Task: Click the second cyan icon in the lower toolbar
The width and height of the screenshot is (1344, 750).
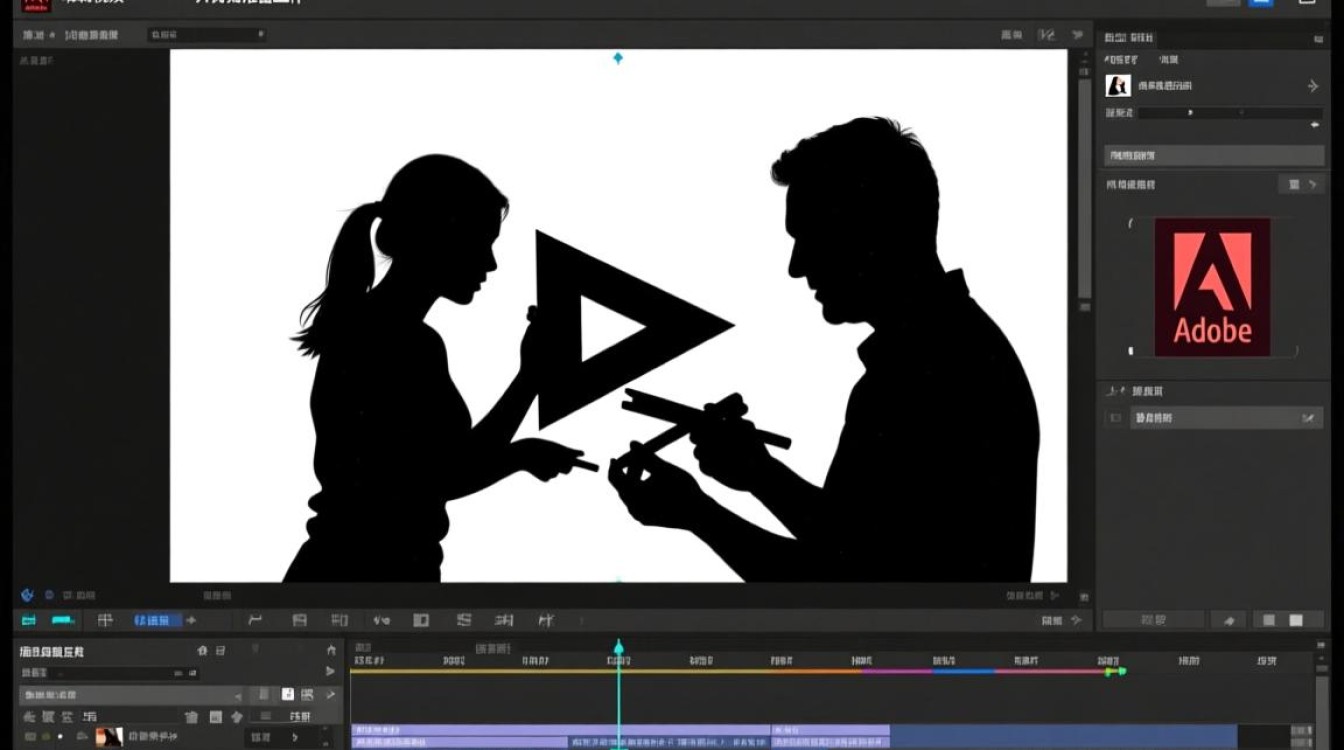Action: pyautogui.click(x=63, y=620)
